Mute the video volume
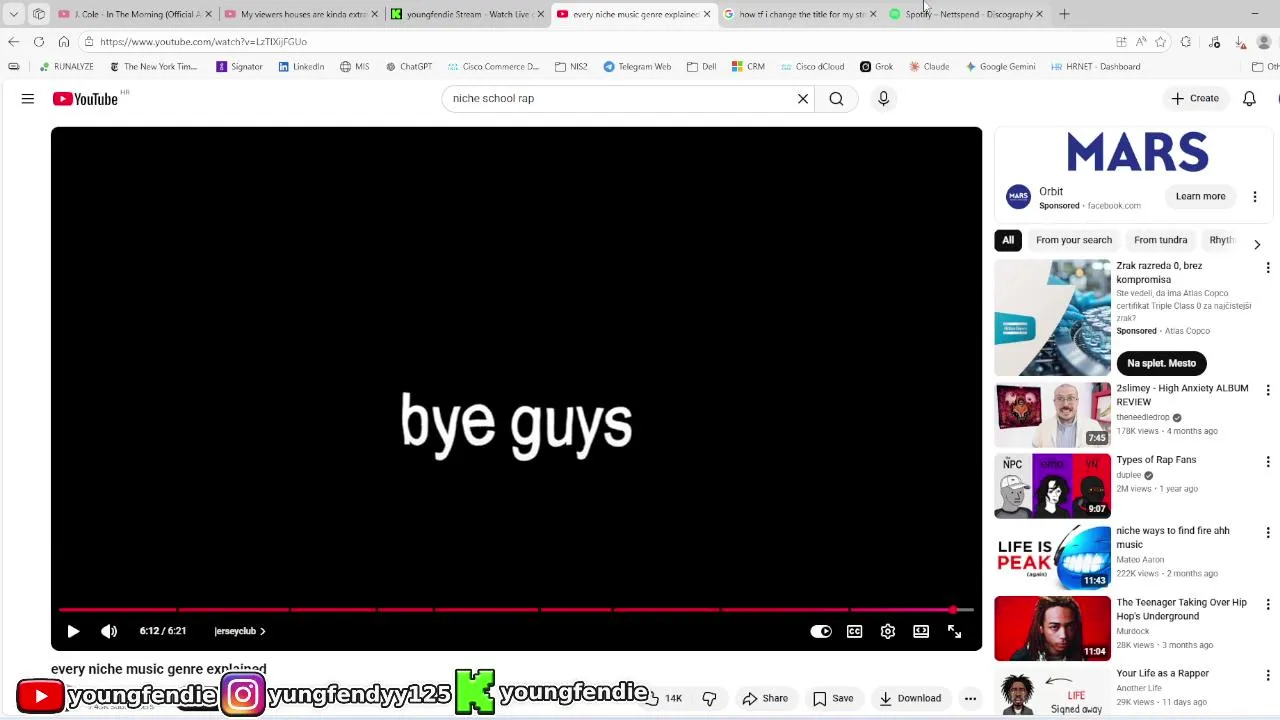Image resolution: width=1280 pixels, height=720 pixels. tap(109, 631)
